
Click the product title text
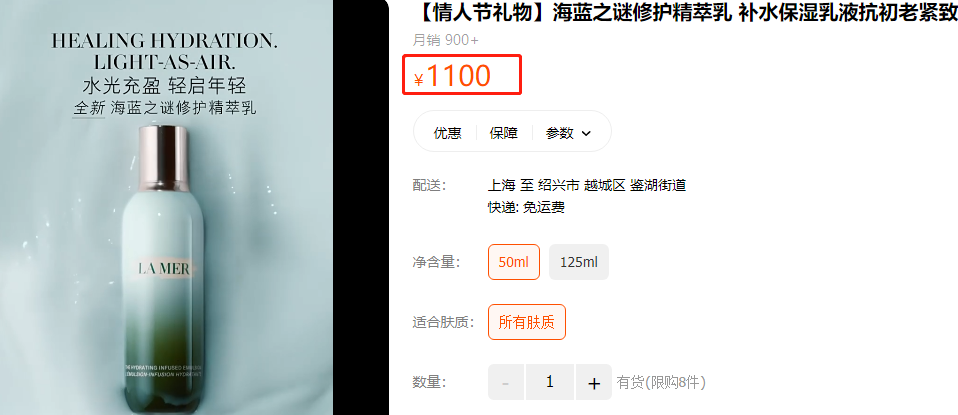685,12
